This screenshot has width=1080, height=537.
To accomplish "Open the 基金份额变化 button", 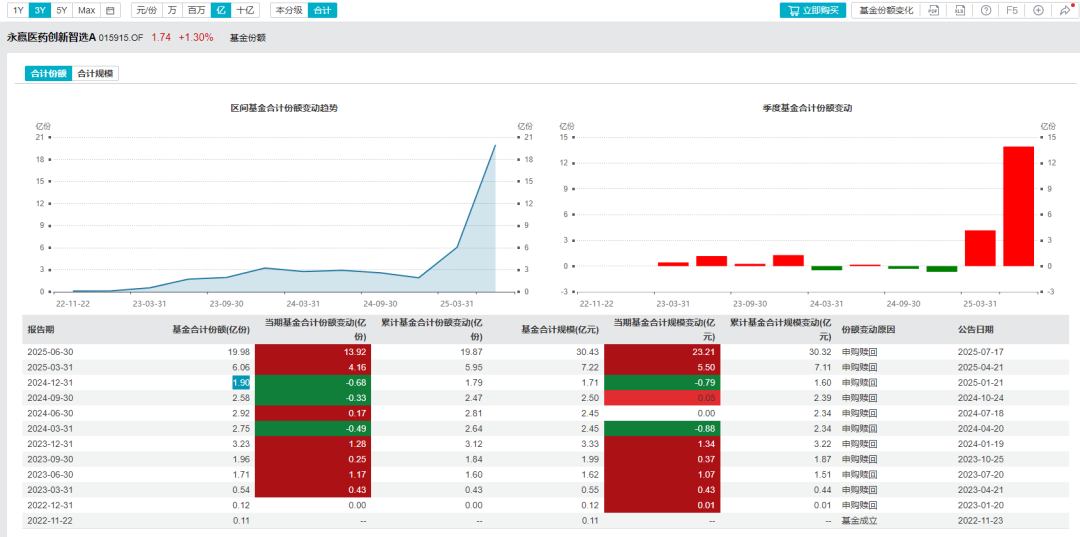I will click(x=886, y=10).
